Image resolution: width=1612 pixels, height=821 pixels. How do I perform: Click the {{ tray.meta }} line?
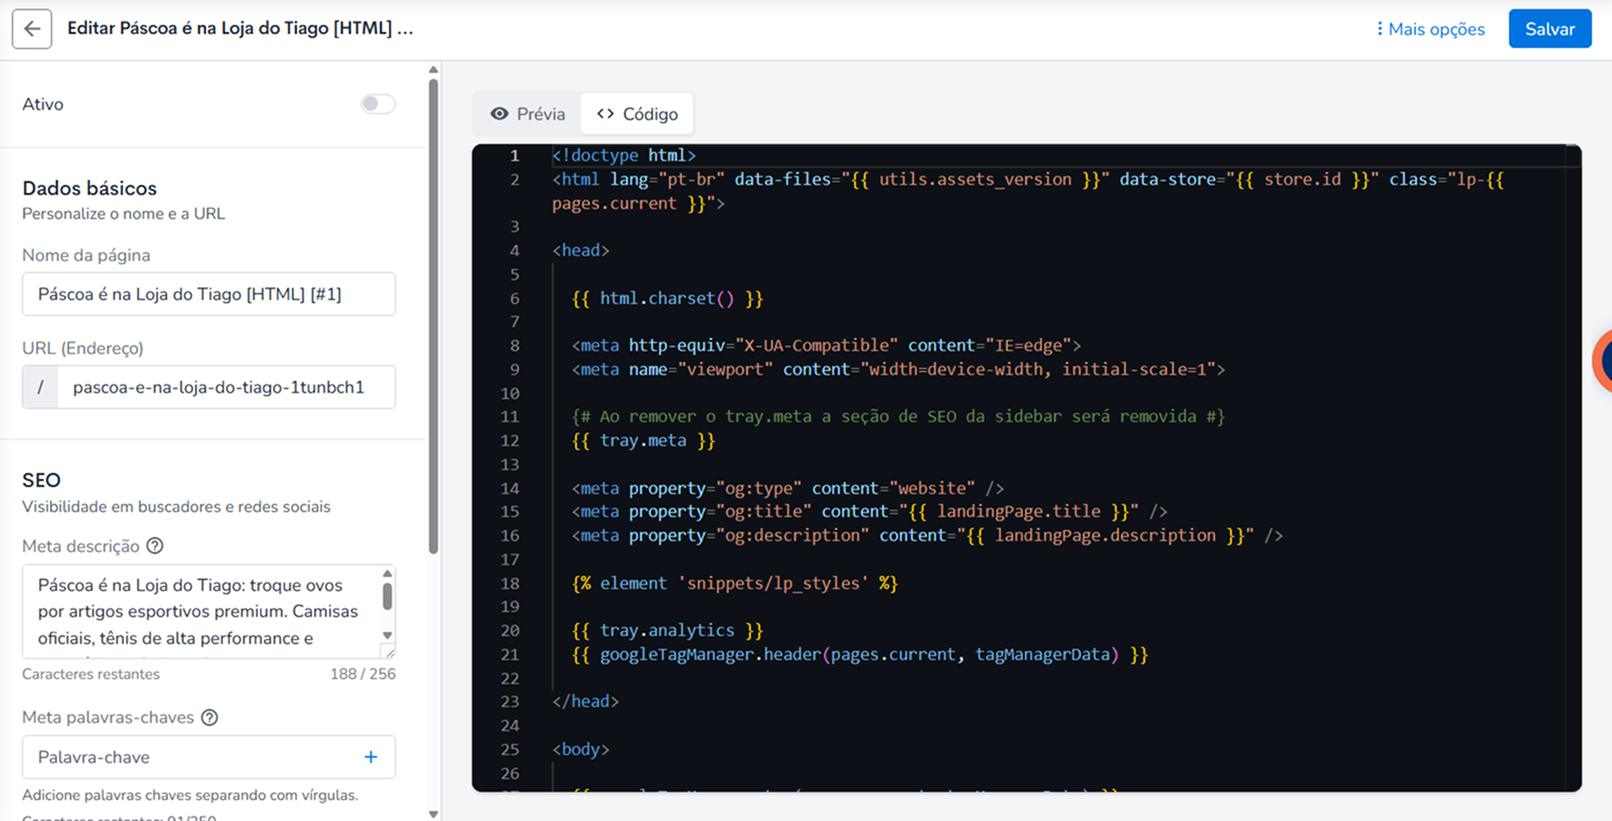643,440
